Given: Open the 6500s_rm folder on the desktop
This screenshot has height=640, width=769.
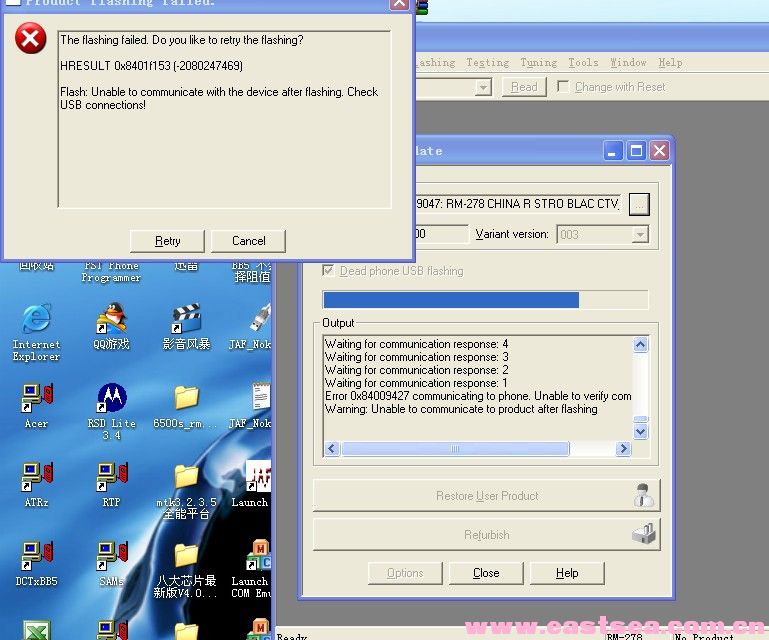Looking at the screenshot, I should (186, 399).
